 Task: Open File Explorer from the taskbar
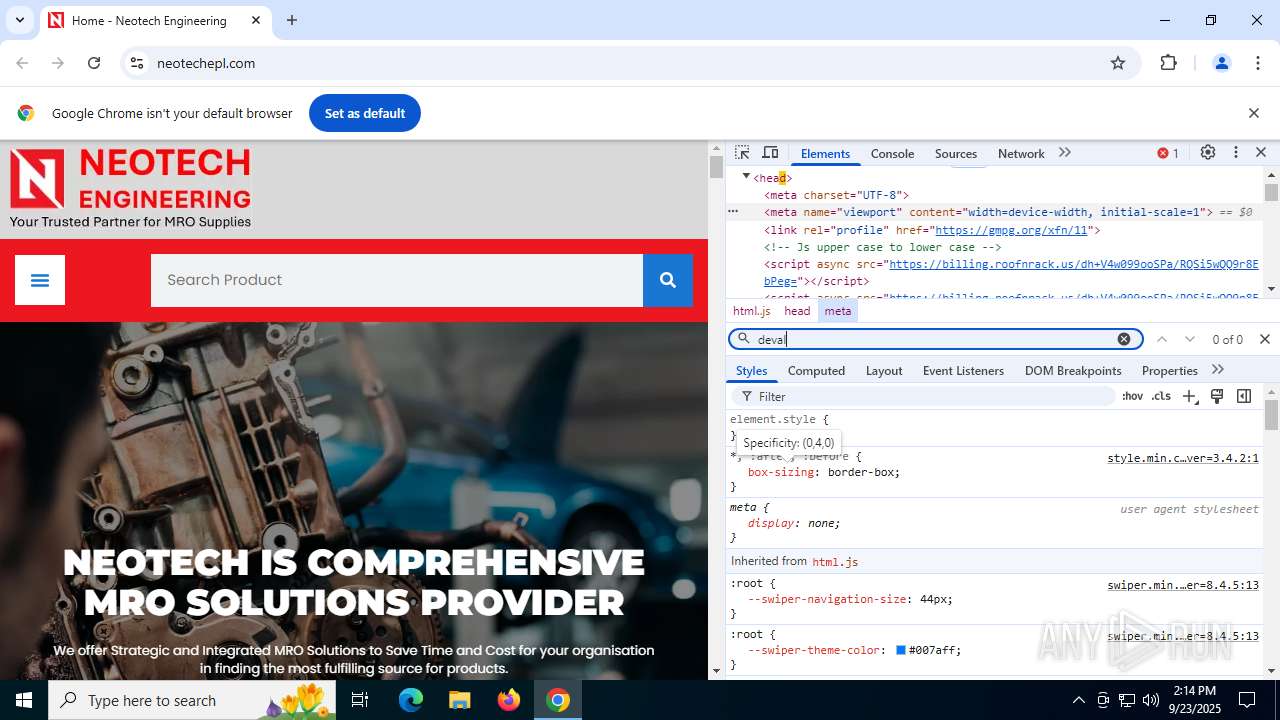tap(459, 700)
